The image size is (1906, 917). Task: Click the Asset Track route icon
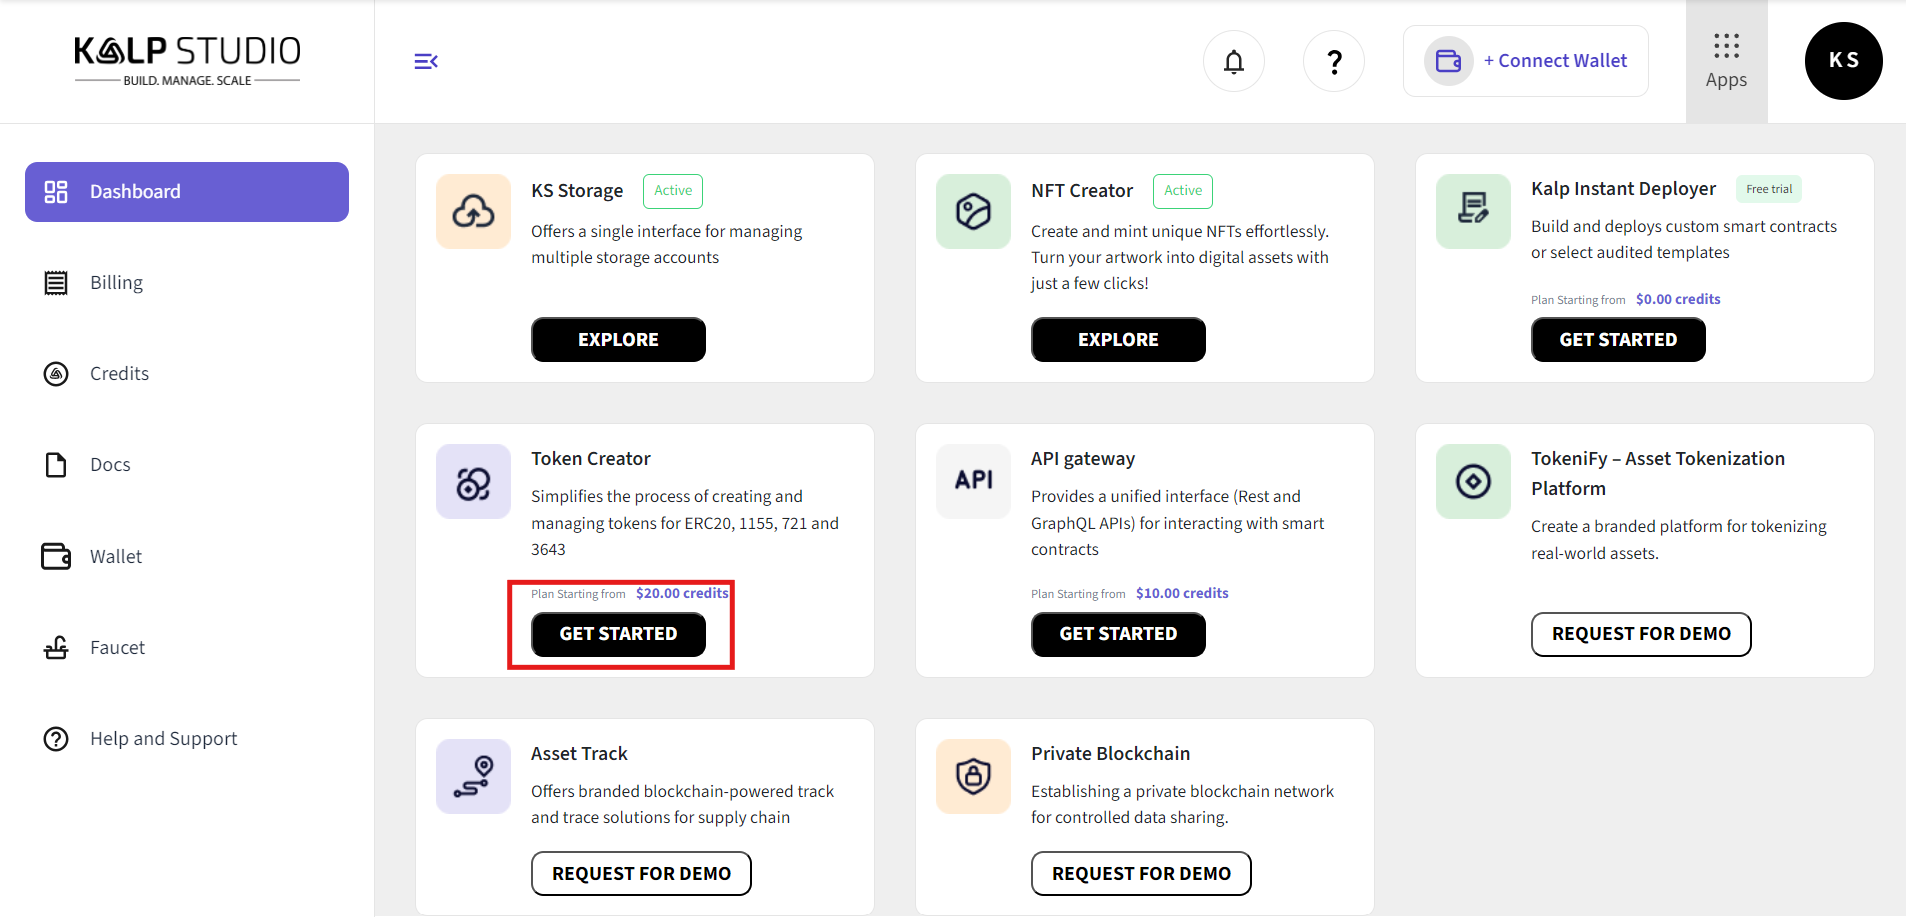[x=473, y=776]
